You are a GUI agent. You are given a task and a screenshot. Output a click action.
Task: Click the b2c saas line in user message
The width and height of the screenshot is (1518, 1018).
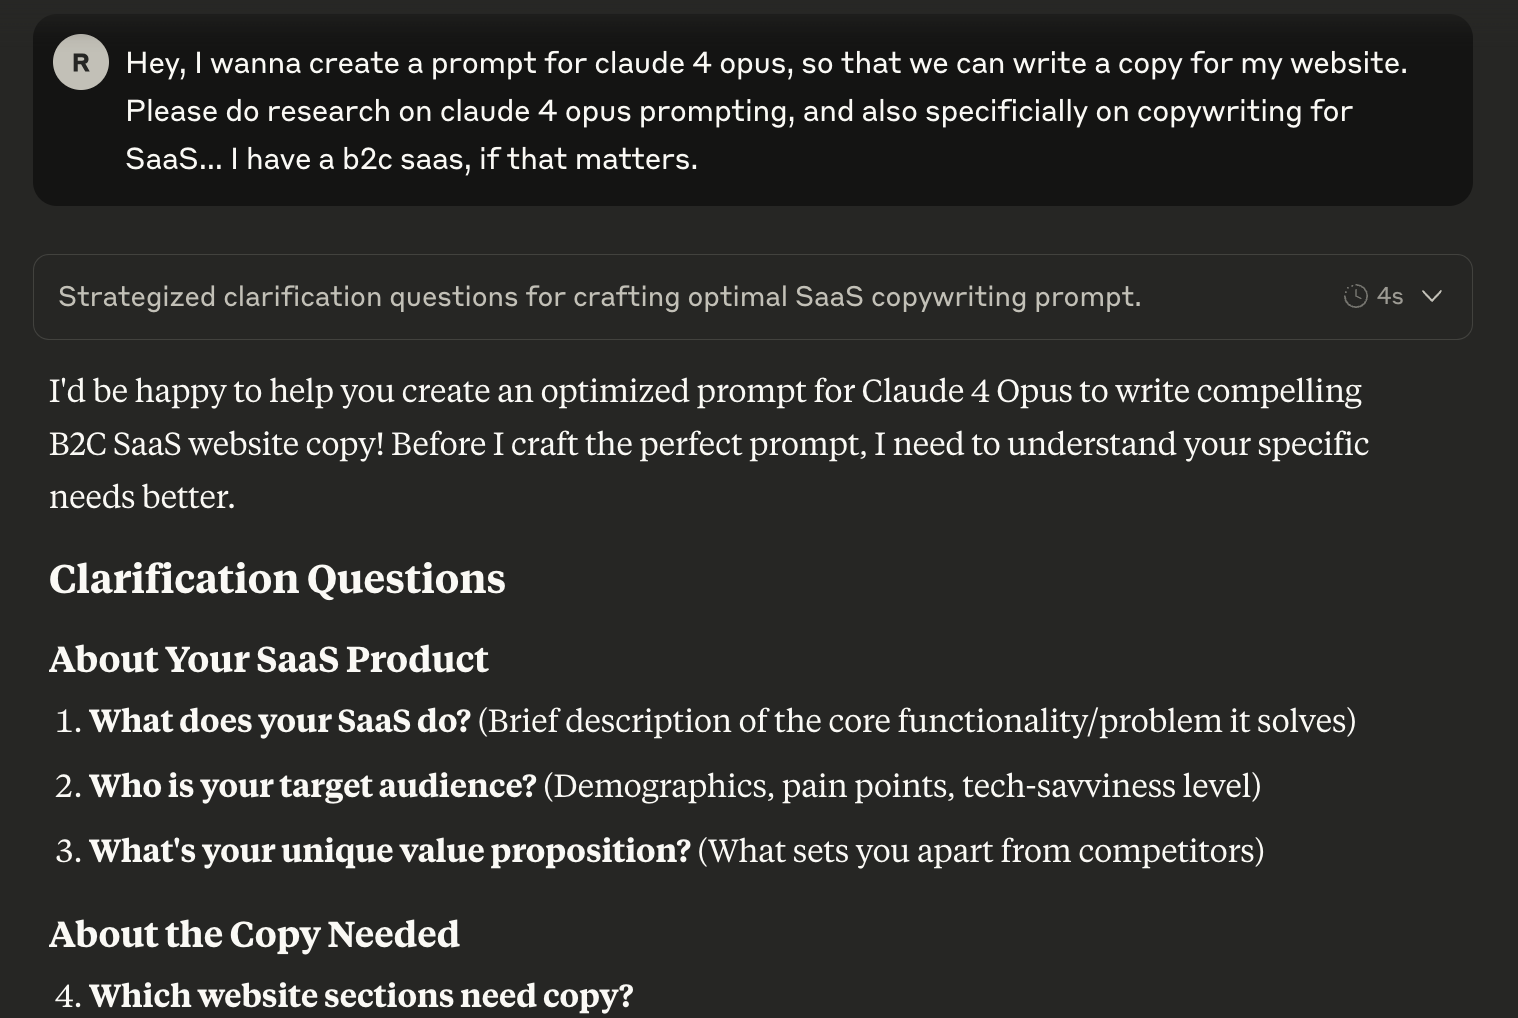click(x=411, y=159)
